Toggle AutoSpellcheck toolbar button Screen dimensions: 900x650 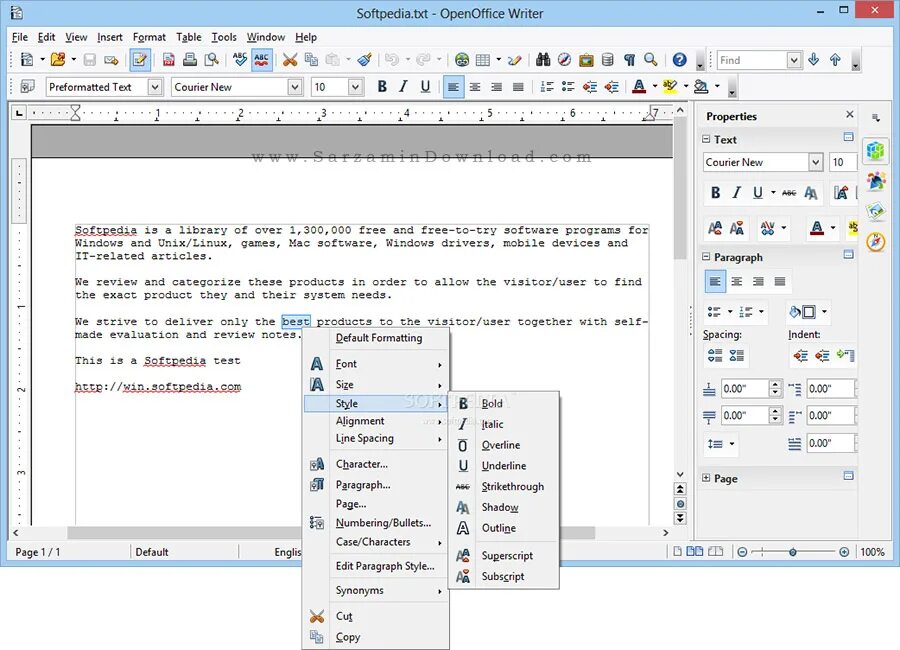[x=262, y=60]
